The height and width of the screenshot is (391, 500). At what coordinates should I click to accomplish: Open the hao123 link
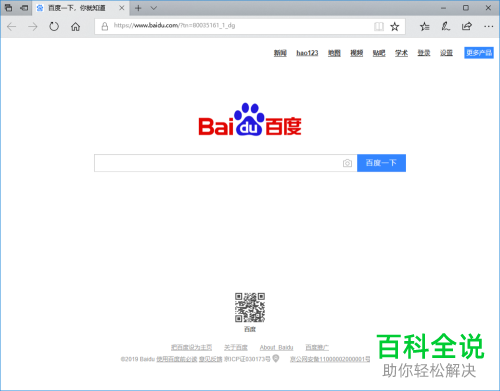[307, 53]
